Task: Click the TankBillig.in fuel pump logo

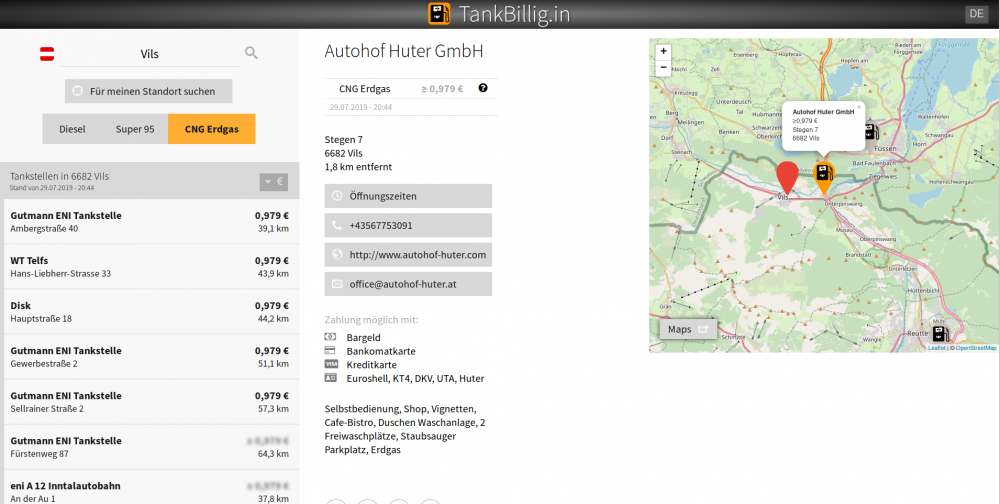Action: (x=439, y=13)
